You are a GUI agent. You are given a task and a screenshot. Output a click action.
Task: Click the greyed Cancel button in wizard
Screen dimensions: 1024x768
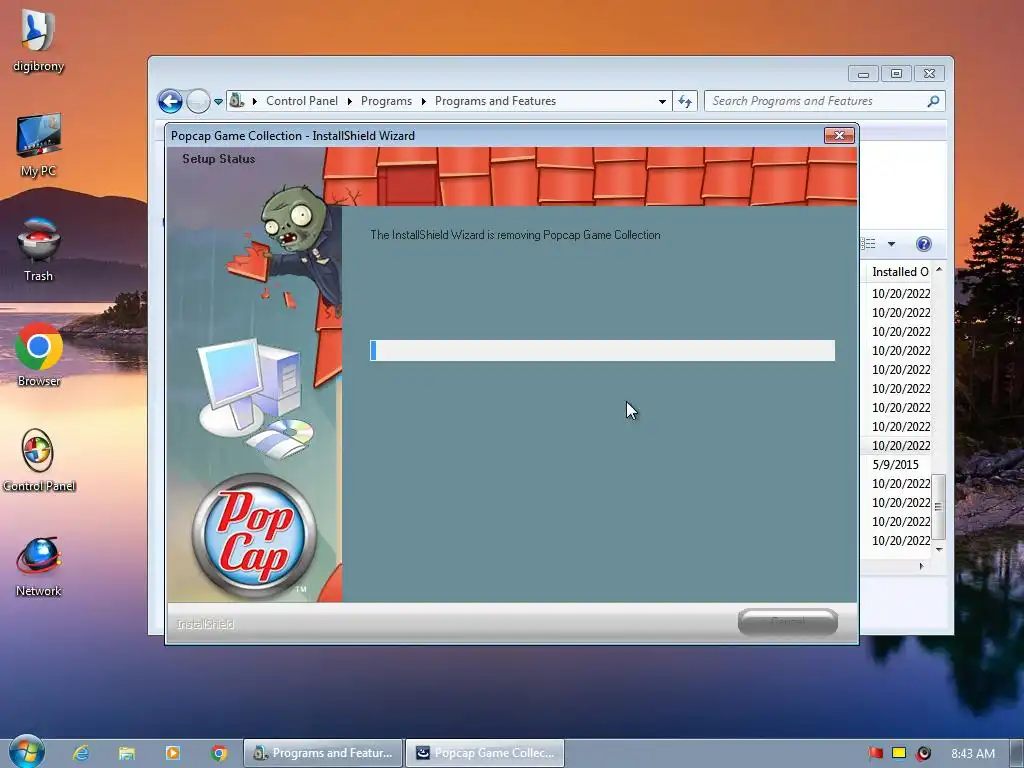[788, 621]
